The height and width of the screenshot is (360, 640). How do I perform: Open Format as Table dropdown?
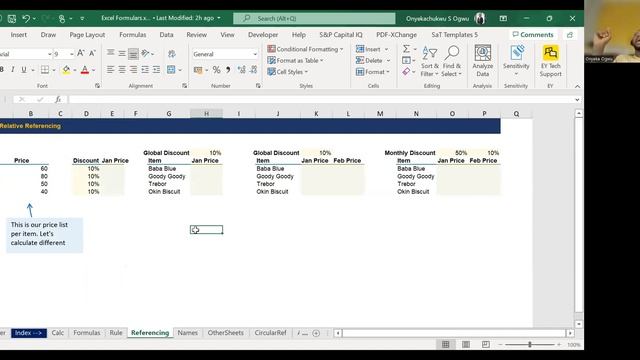coord(296,60)
